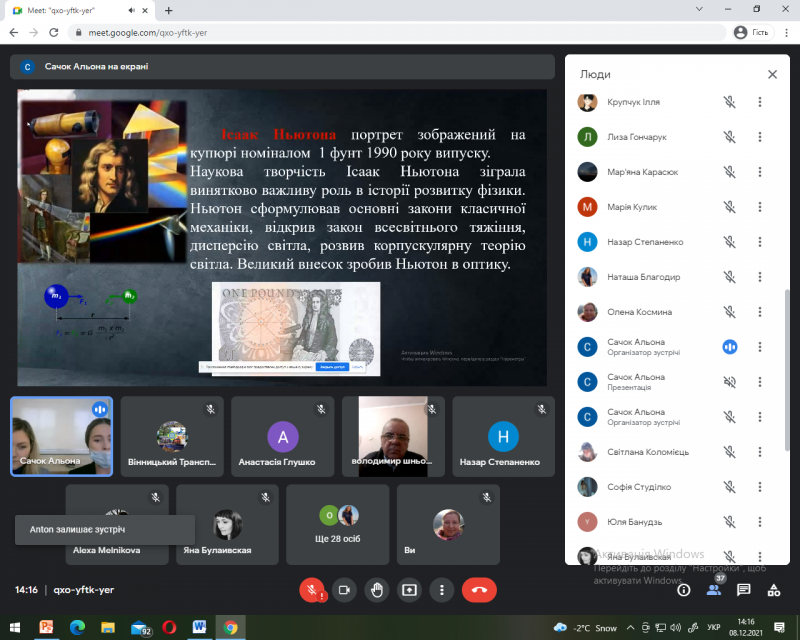This screenshot has height=640, width=800.
Task: Open the Activities shapes icon
Action: [x=773, y=590]
